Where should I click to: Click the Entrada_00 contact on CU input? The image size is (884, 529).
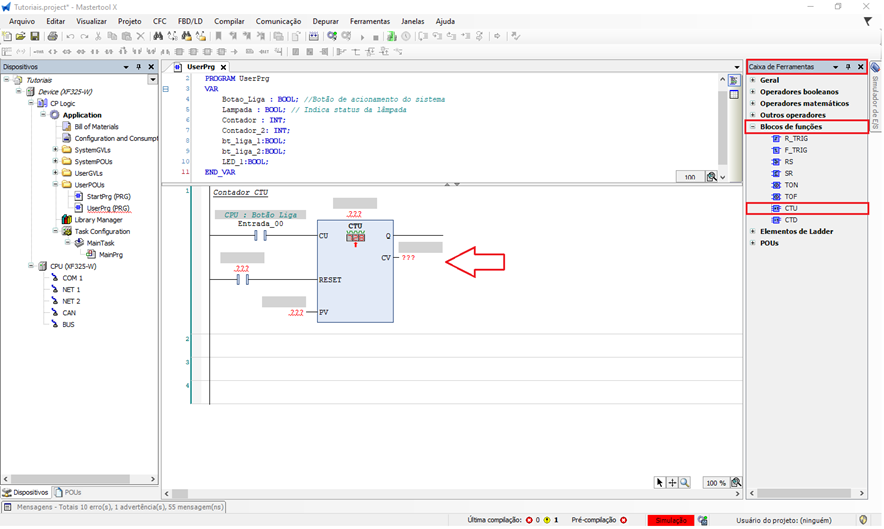(x=260, y=237)
